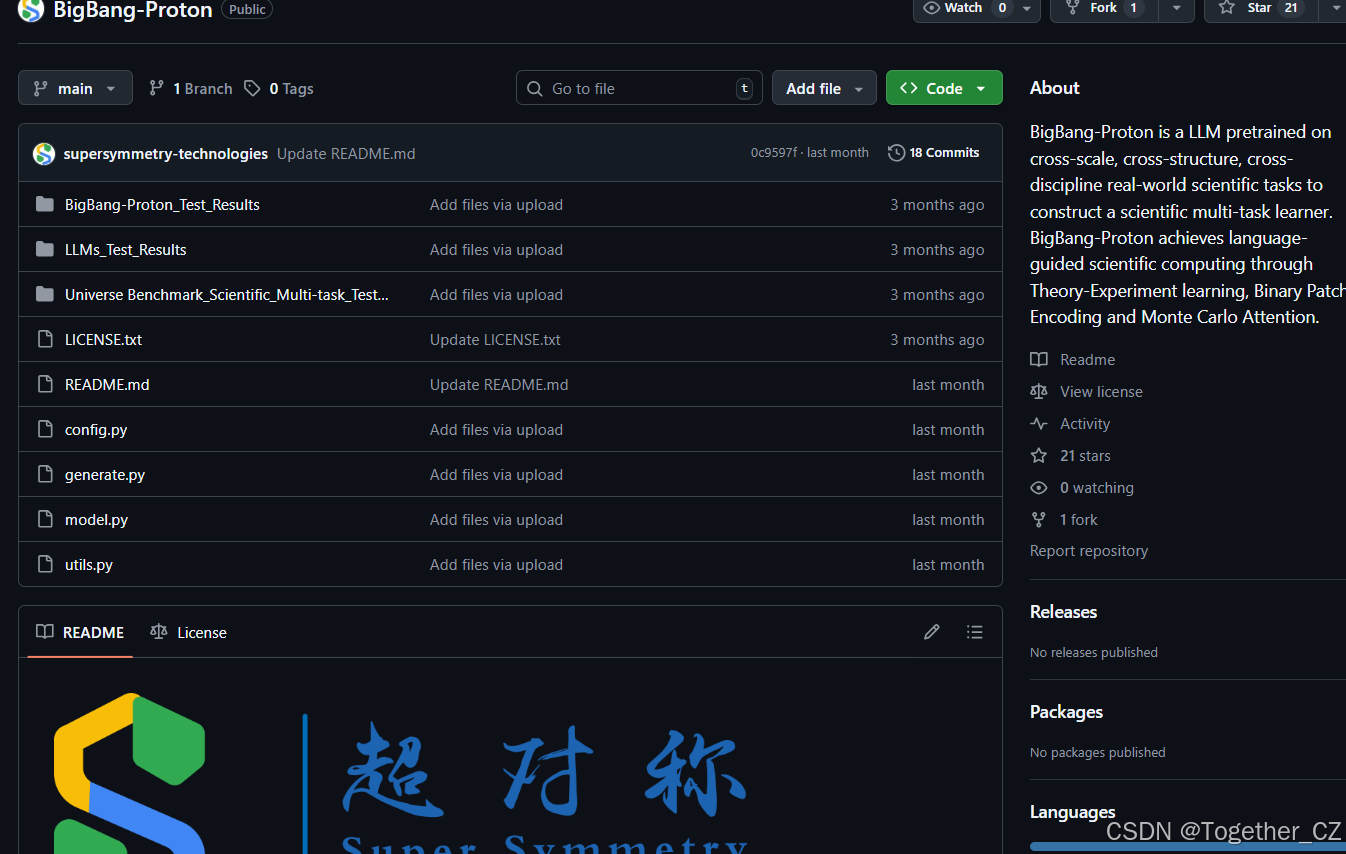Image resolution: width=1346 pixels, height=854 pixels.
Task: Click the folder icon for Universe Benchmark directory
Action: pyautogui.click(x=44, y=294)
